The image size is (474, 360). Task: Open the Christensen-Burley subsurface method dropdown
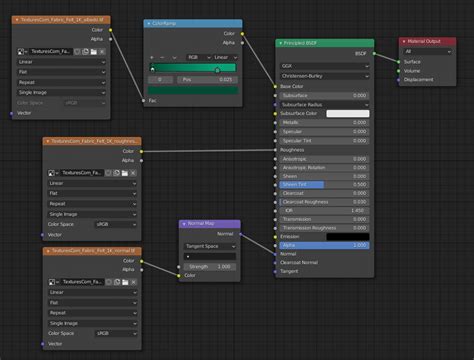point(324,76)
